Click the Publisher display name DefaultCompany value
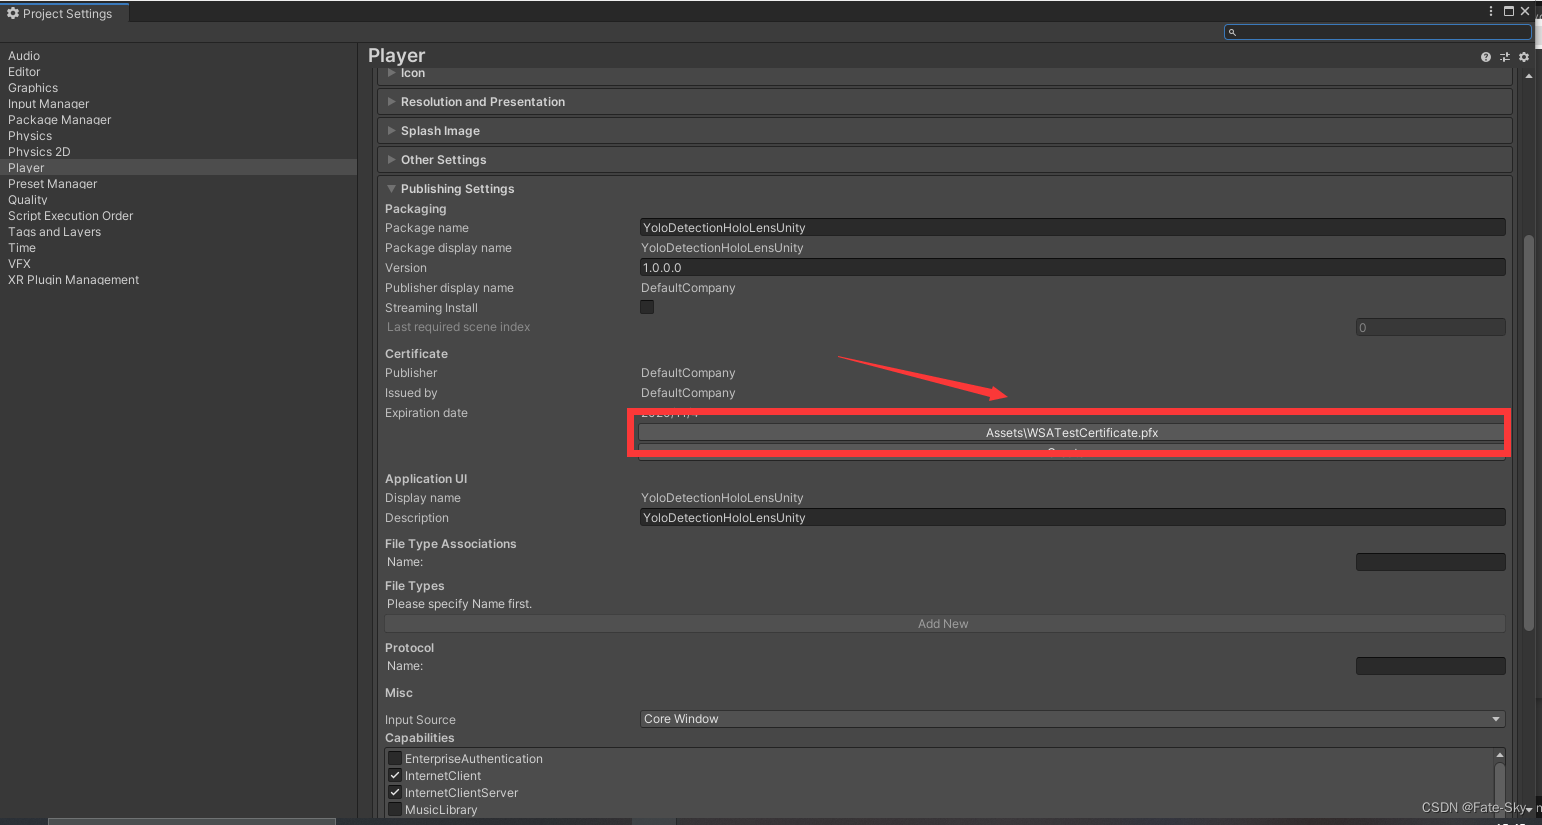Screen dimensions: 1542x825 pyautogui.click(x=688, y=288)
